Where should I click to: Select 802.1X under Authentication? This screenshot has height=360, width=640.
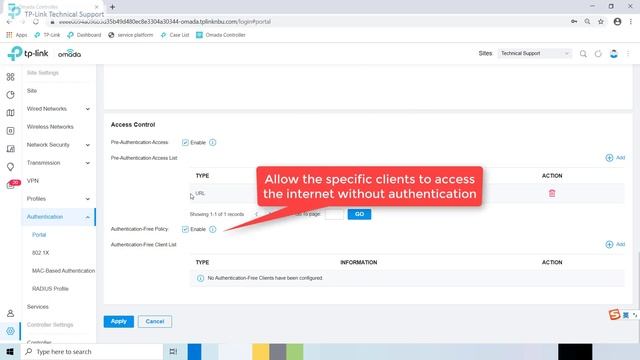click(x=40, y=253)
